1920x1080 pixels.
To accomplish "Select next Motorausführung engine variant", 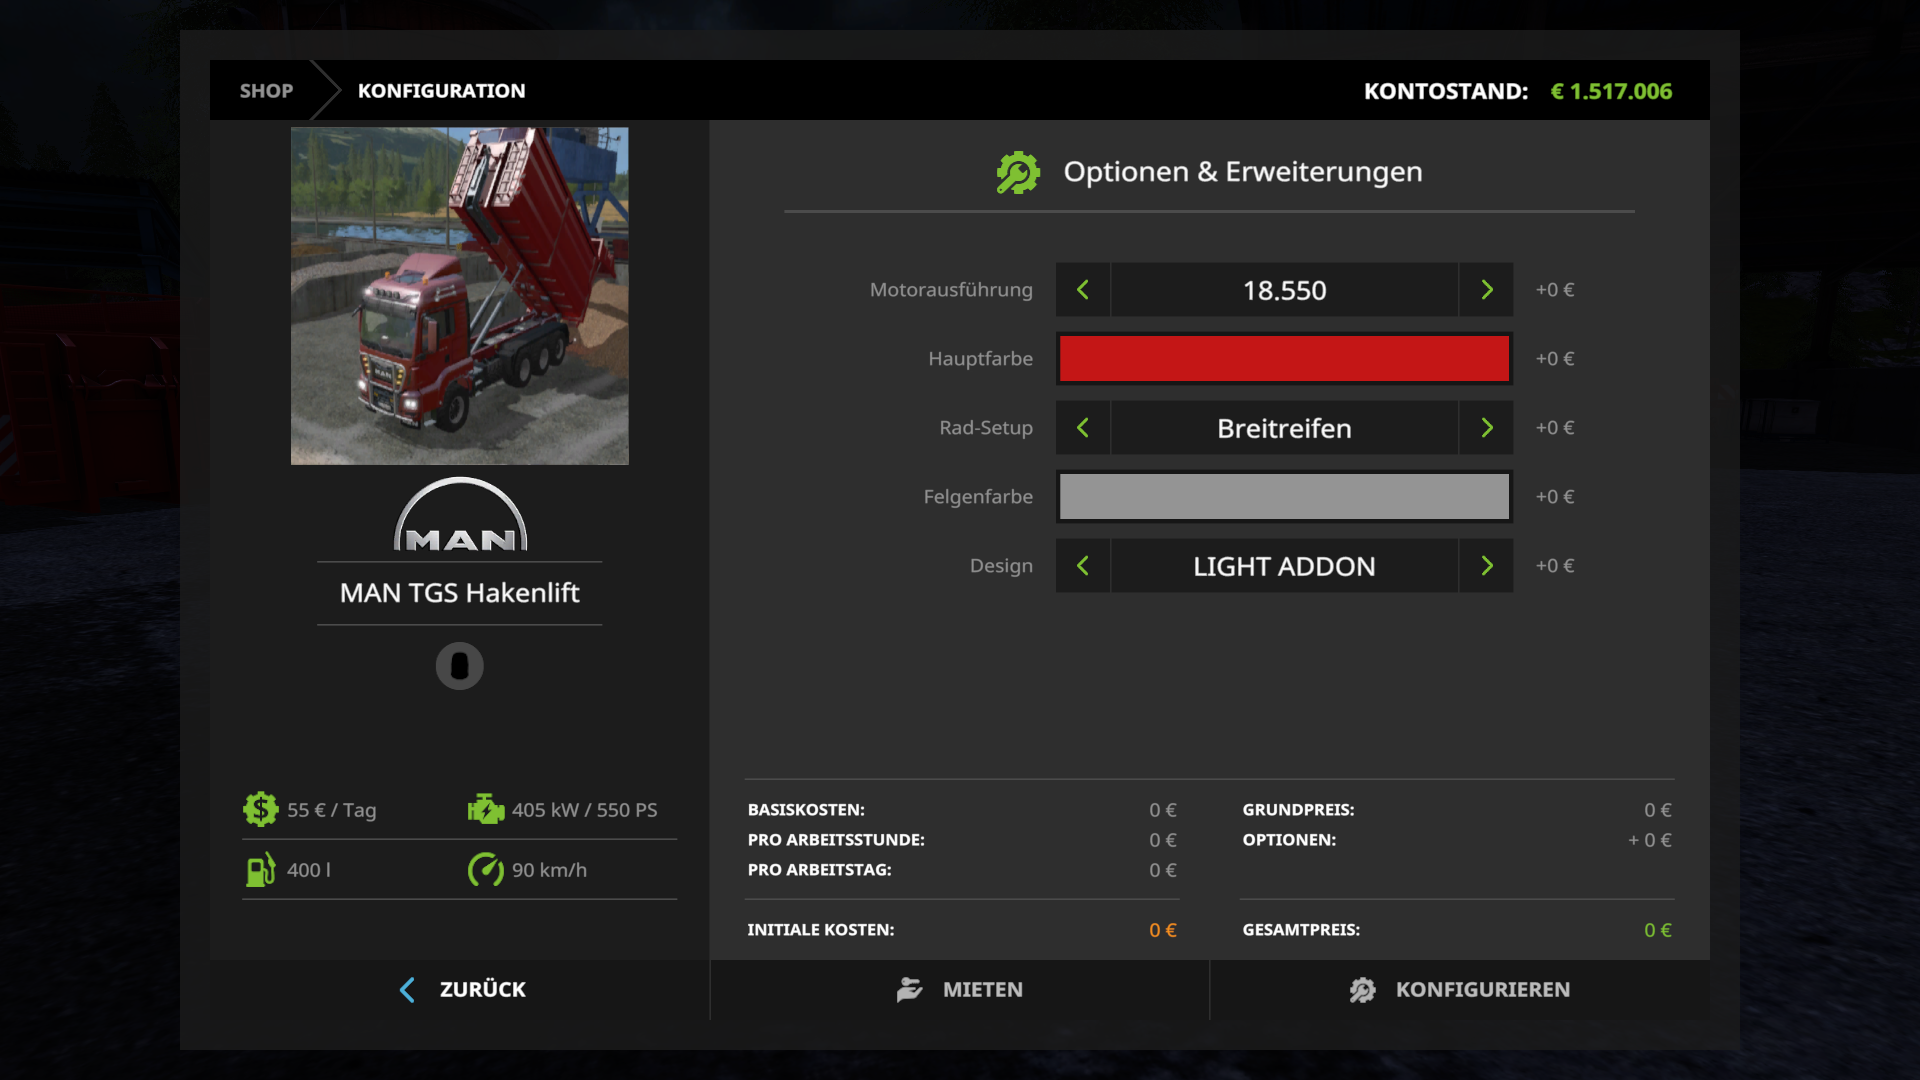I will 1486,290.
